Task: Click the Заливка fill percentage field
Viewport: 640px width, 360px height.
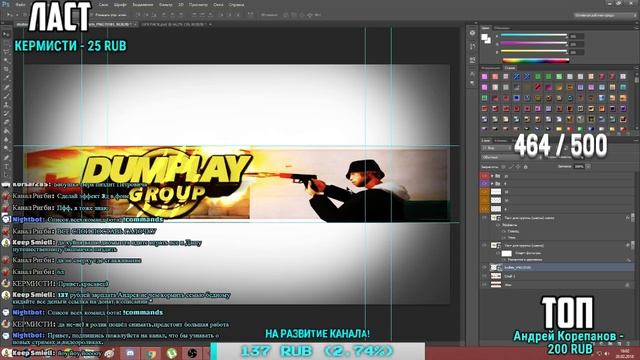Action: click(x=580, y=167)
